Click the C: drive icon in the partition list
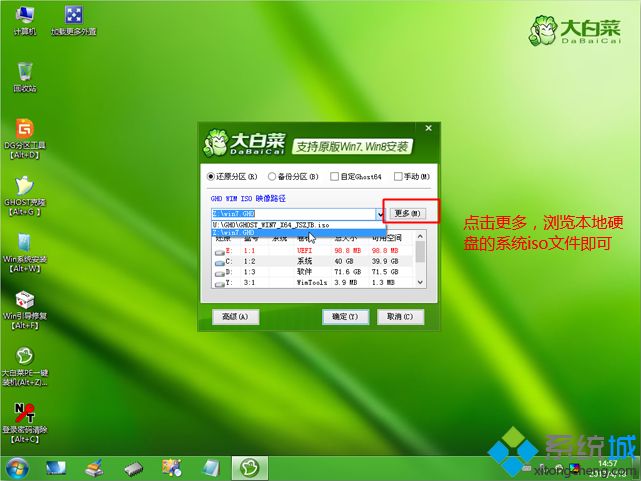 (220, 263)
